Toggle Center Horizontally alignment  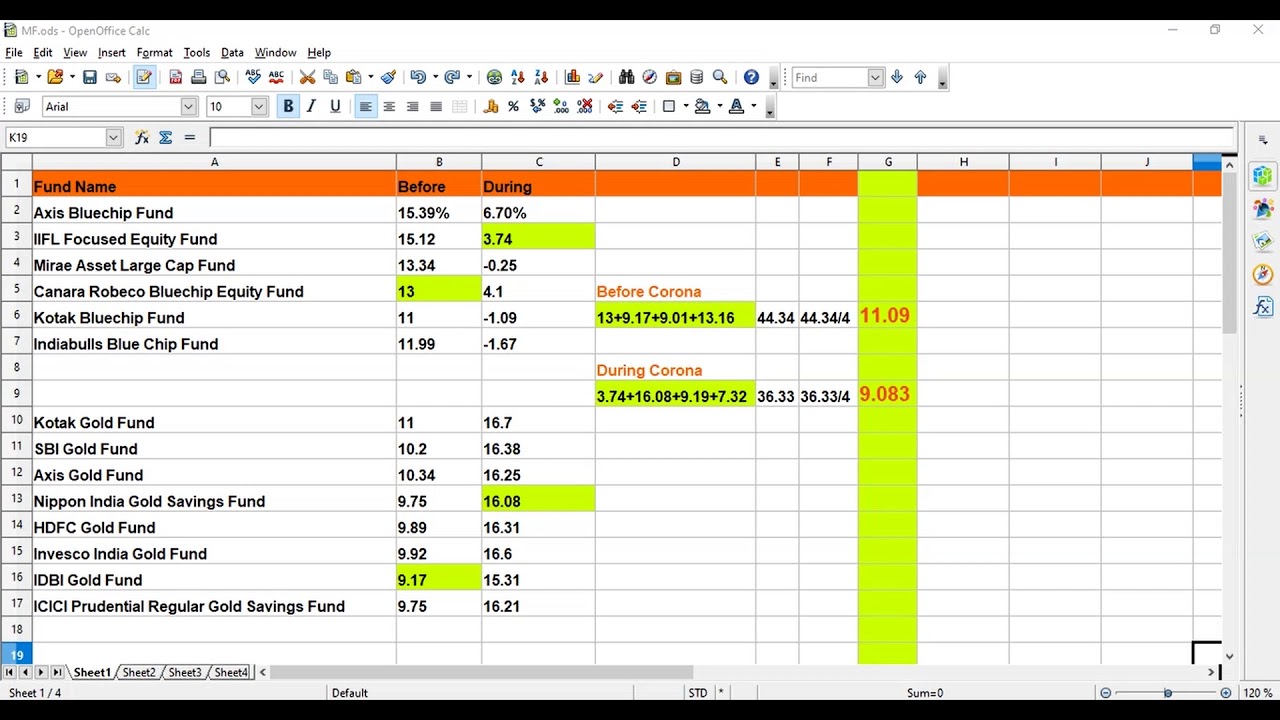(389, 106)
